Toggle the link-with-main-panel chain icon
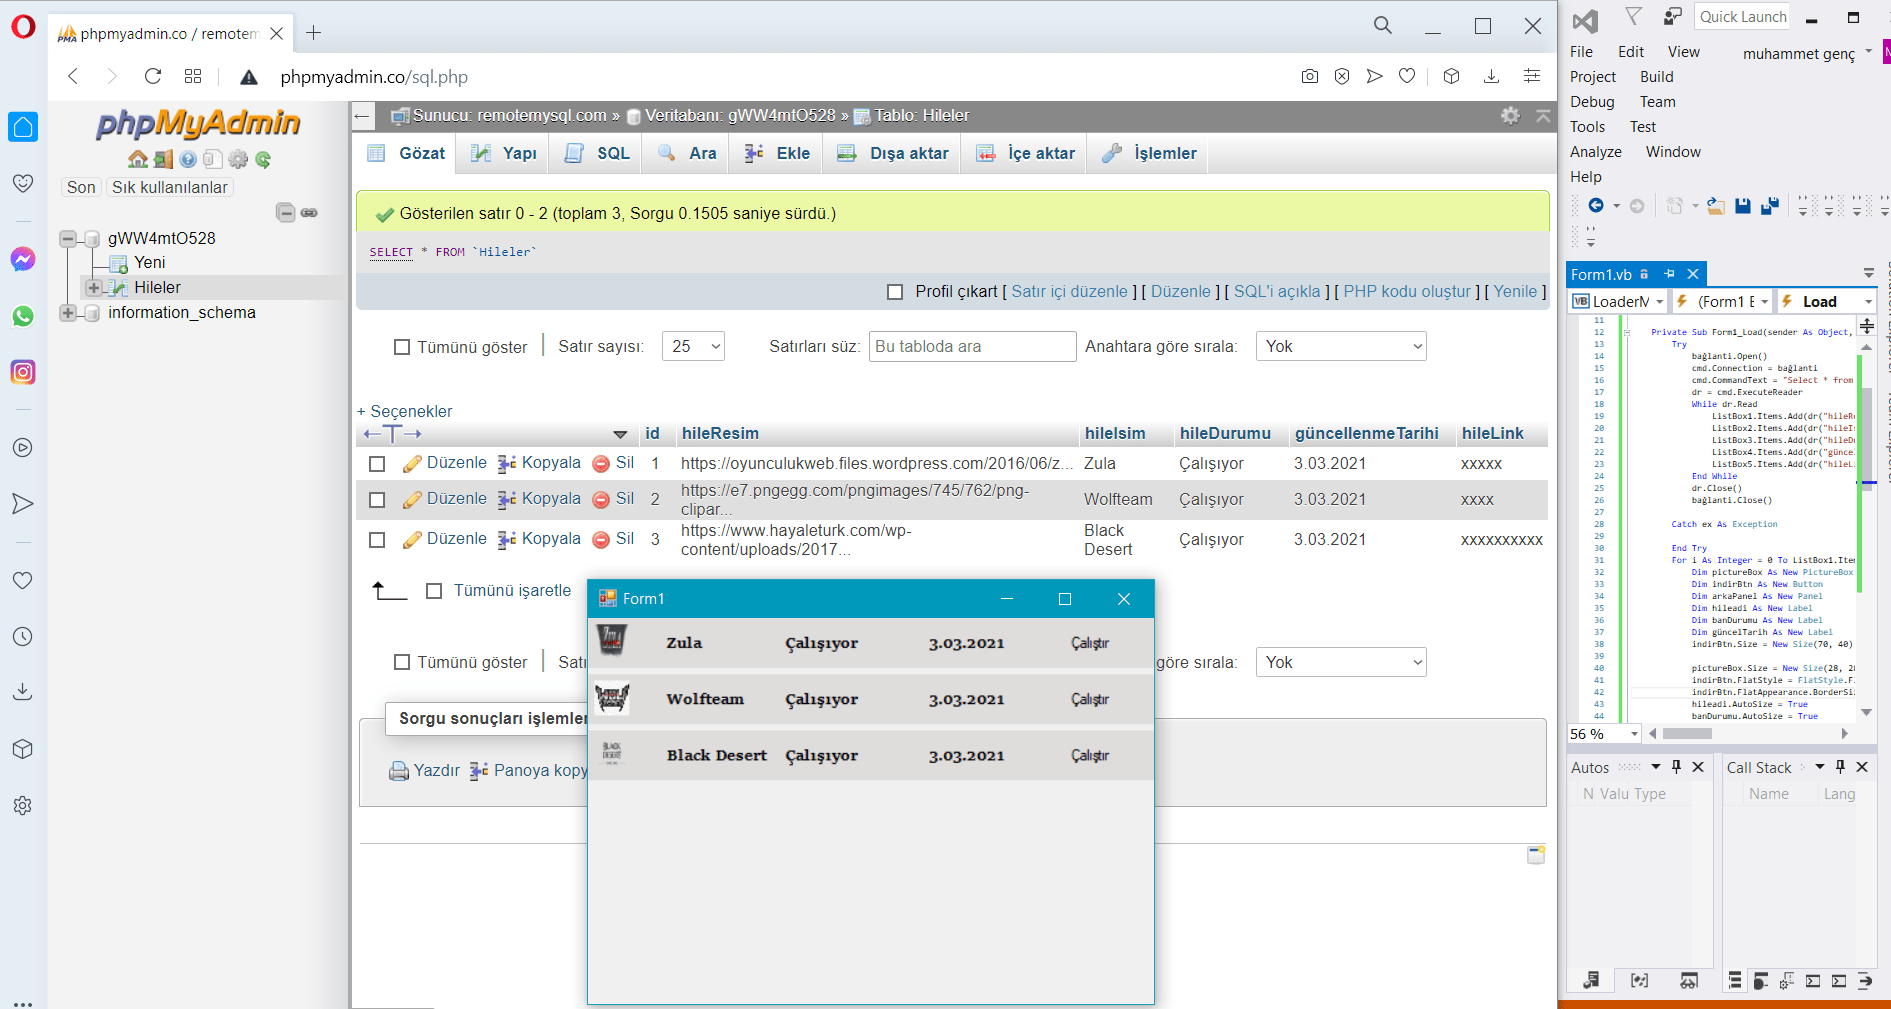 [x=309, y=212]
